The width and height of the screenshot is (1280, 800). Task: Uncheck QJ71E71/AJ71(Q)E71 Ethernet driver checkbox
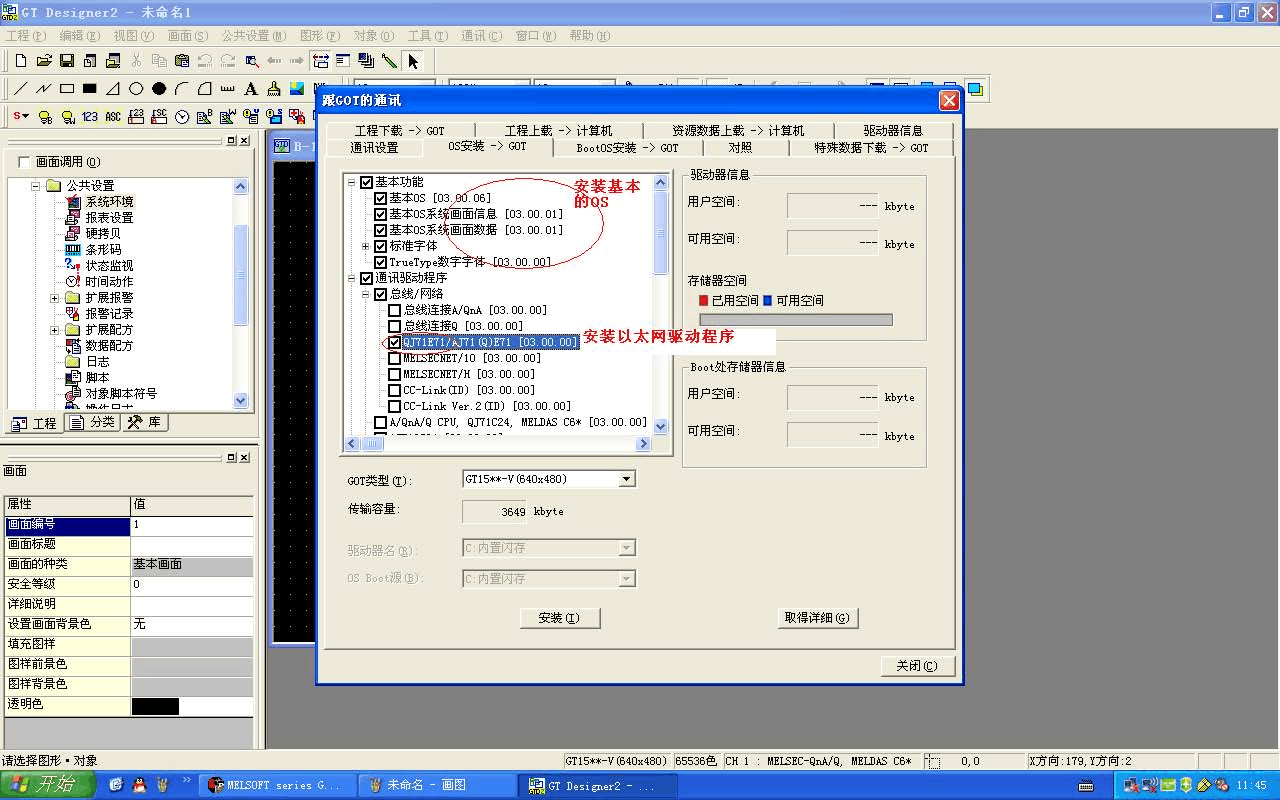coord(394,342)
